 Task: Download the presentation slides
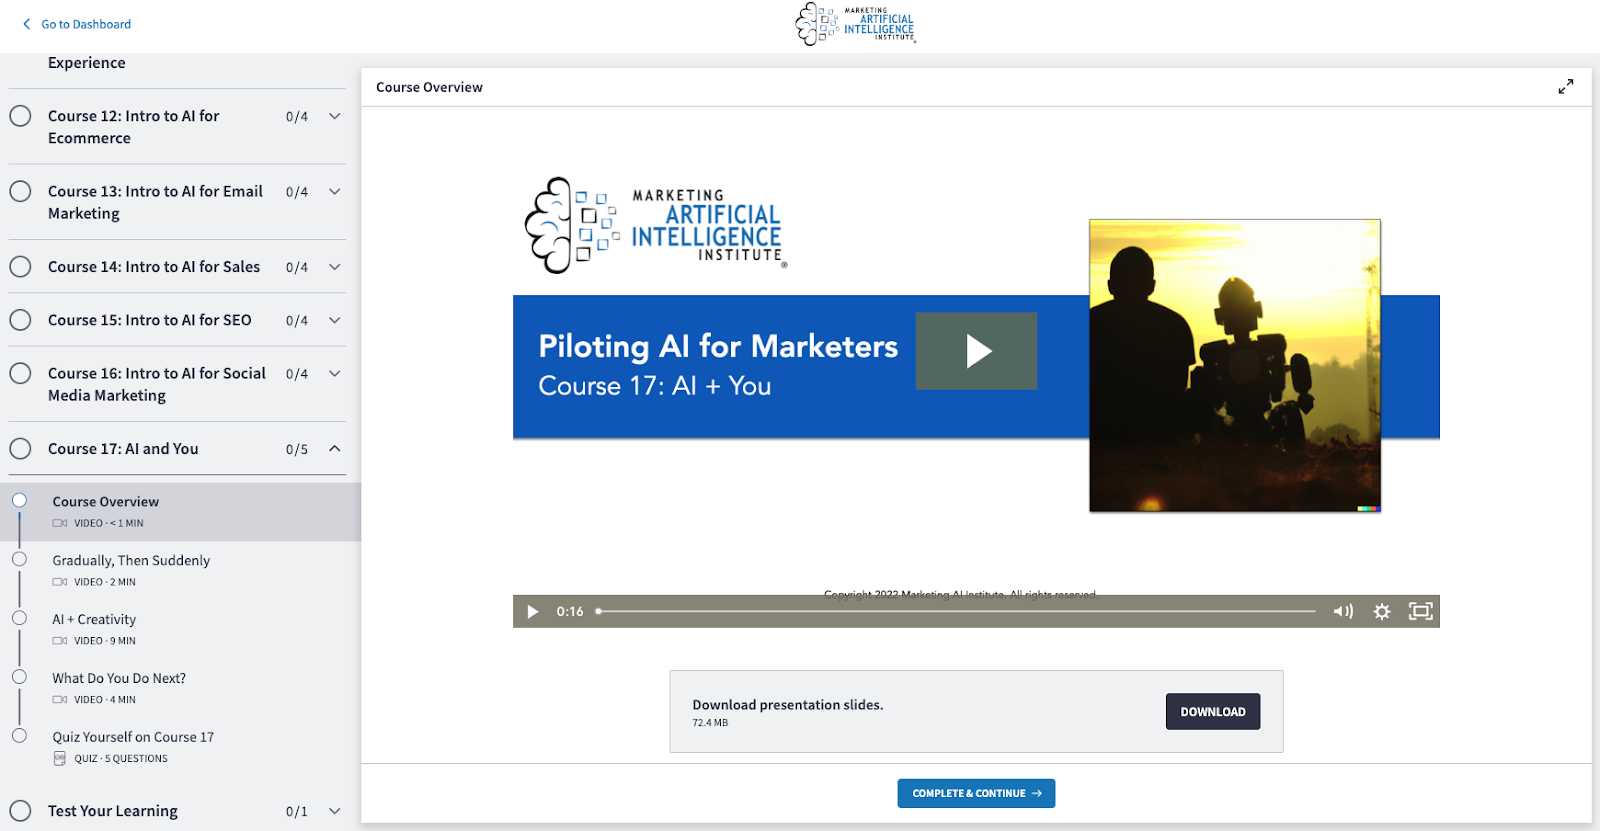coord(1213,711)
